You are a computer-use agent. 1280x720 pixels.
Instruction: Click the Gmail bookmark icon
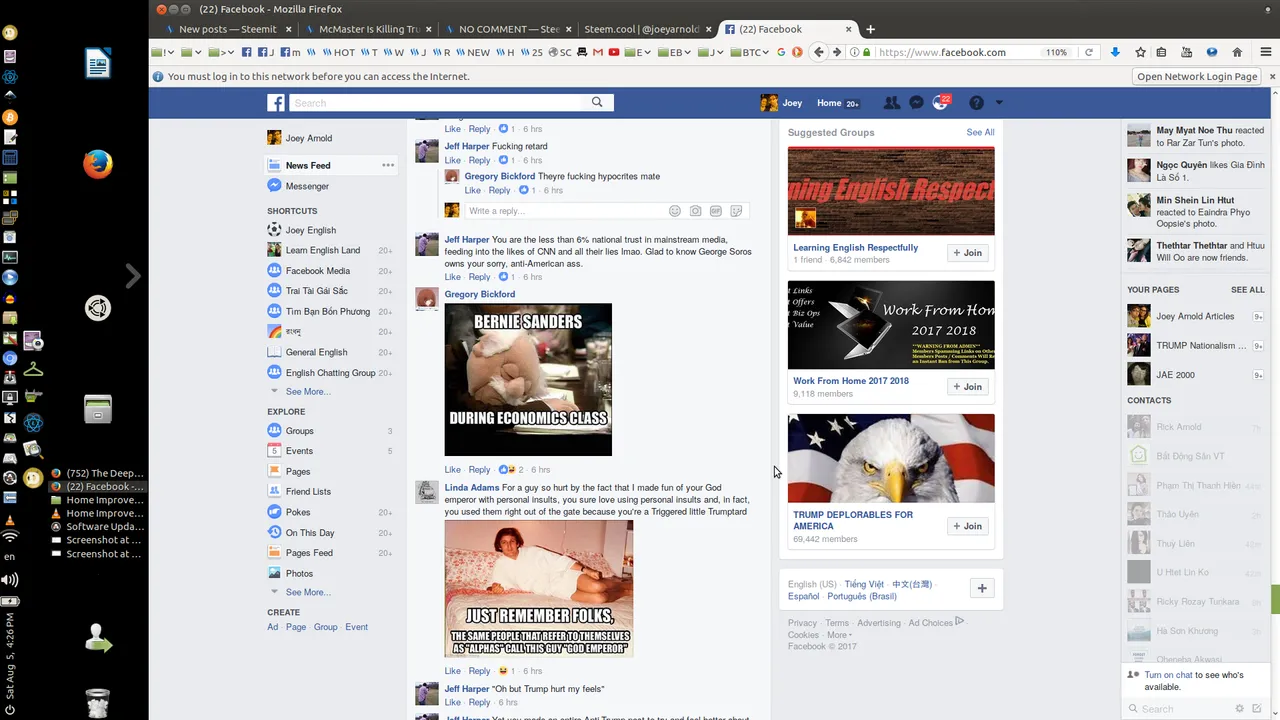(x=597, y=52)
